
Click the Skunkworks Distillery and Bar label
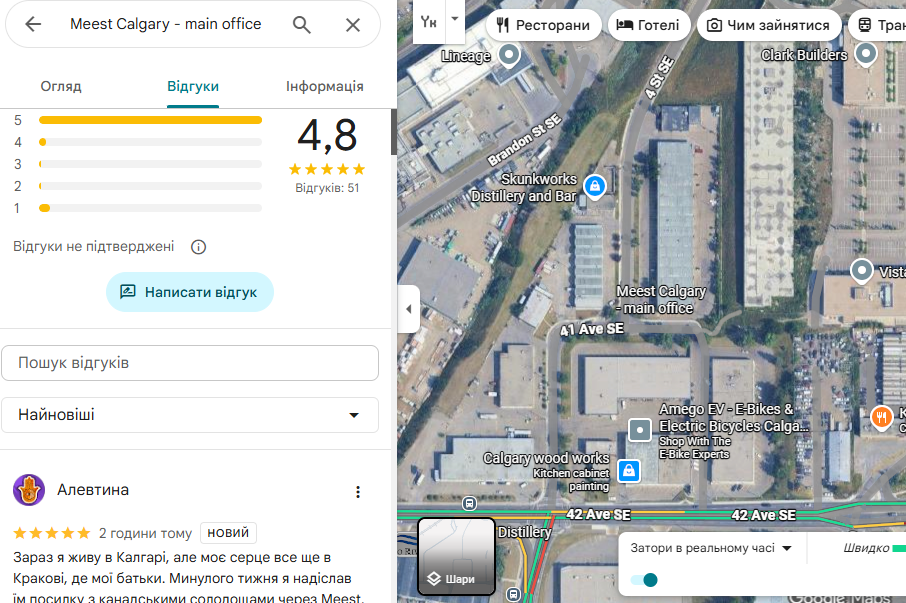[524, 188]
